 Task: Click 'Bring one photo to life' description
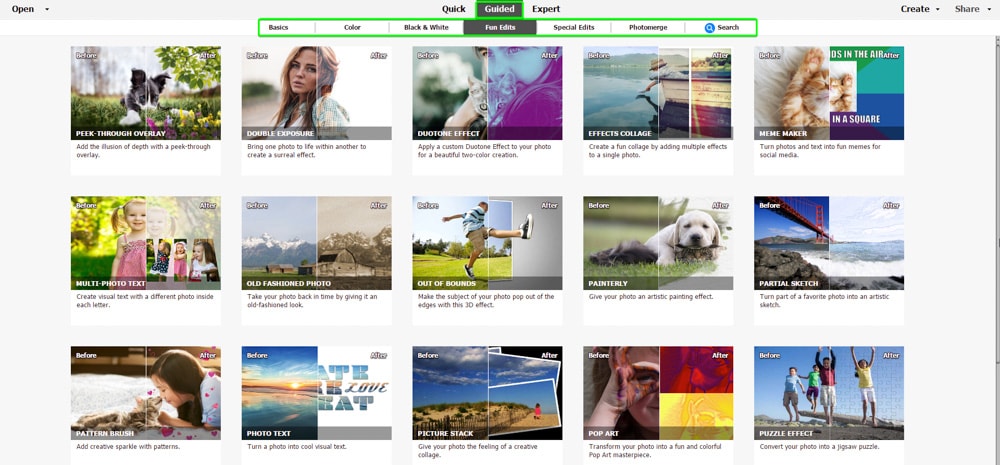(307, 151)
